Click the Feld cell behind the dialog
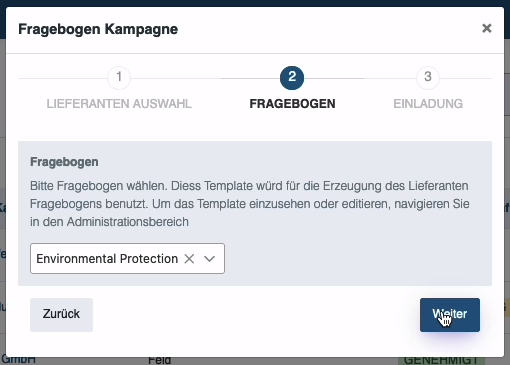This screenshot has width=510, height=365. 160,361
